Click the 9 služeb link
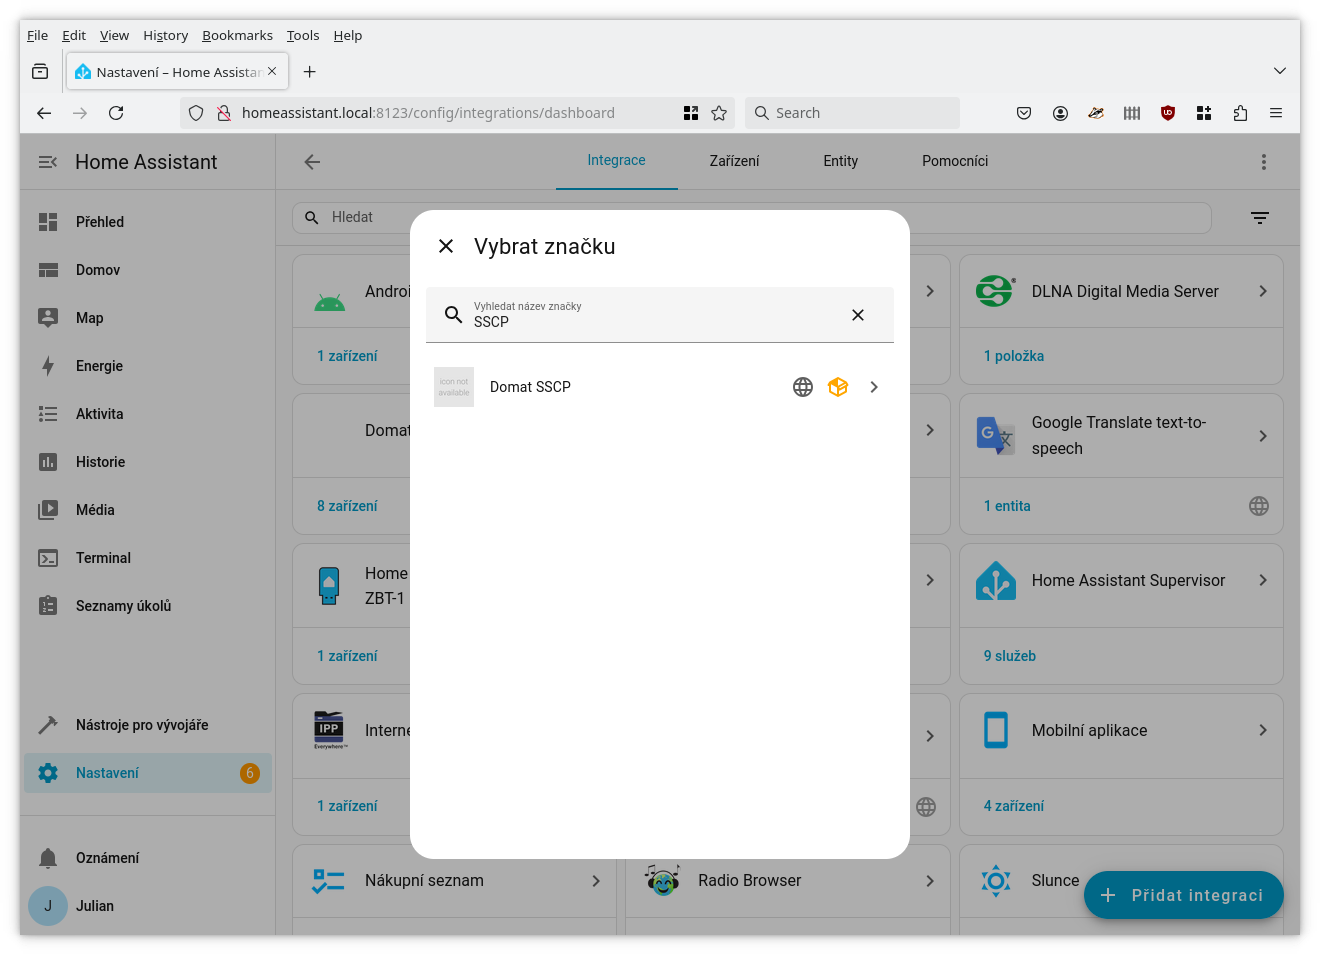This screenshot has height=955, width=1320. (x=1009, y=656)
